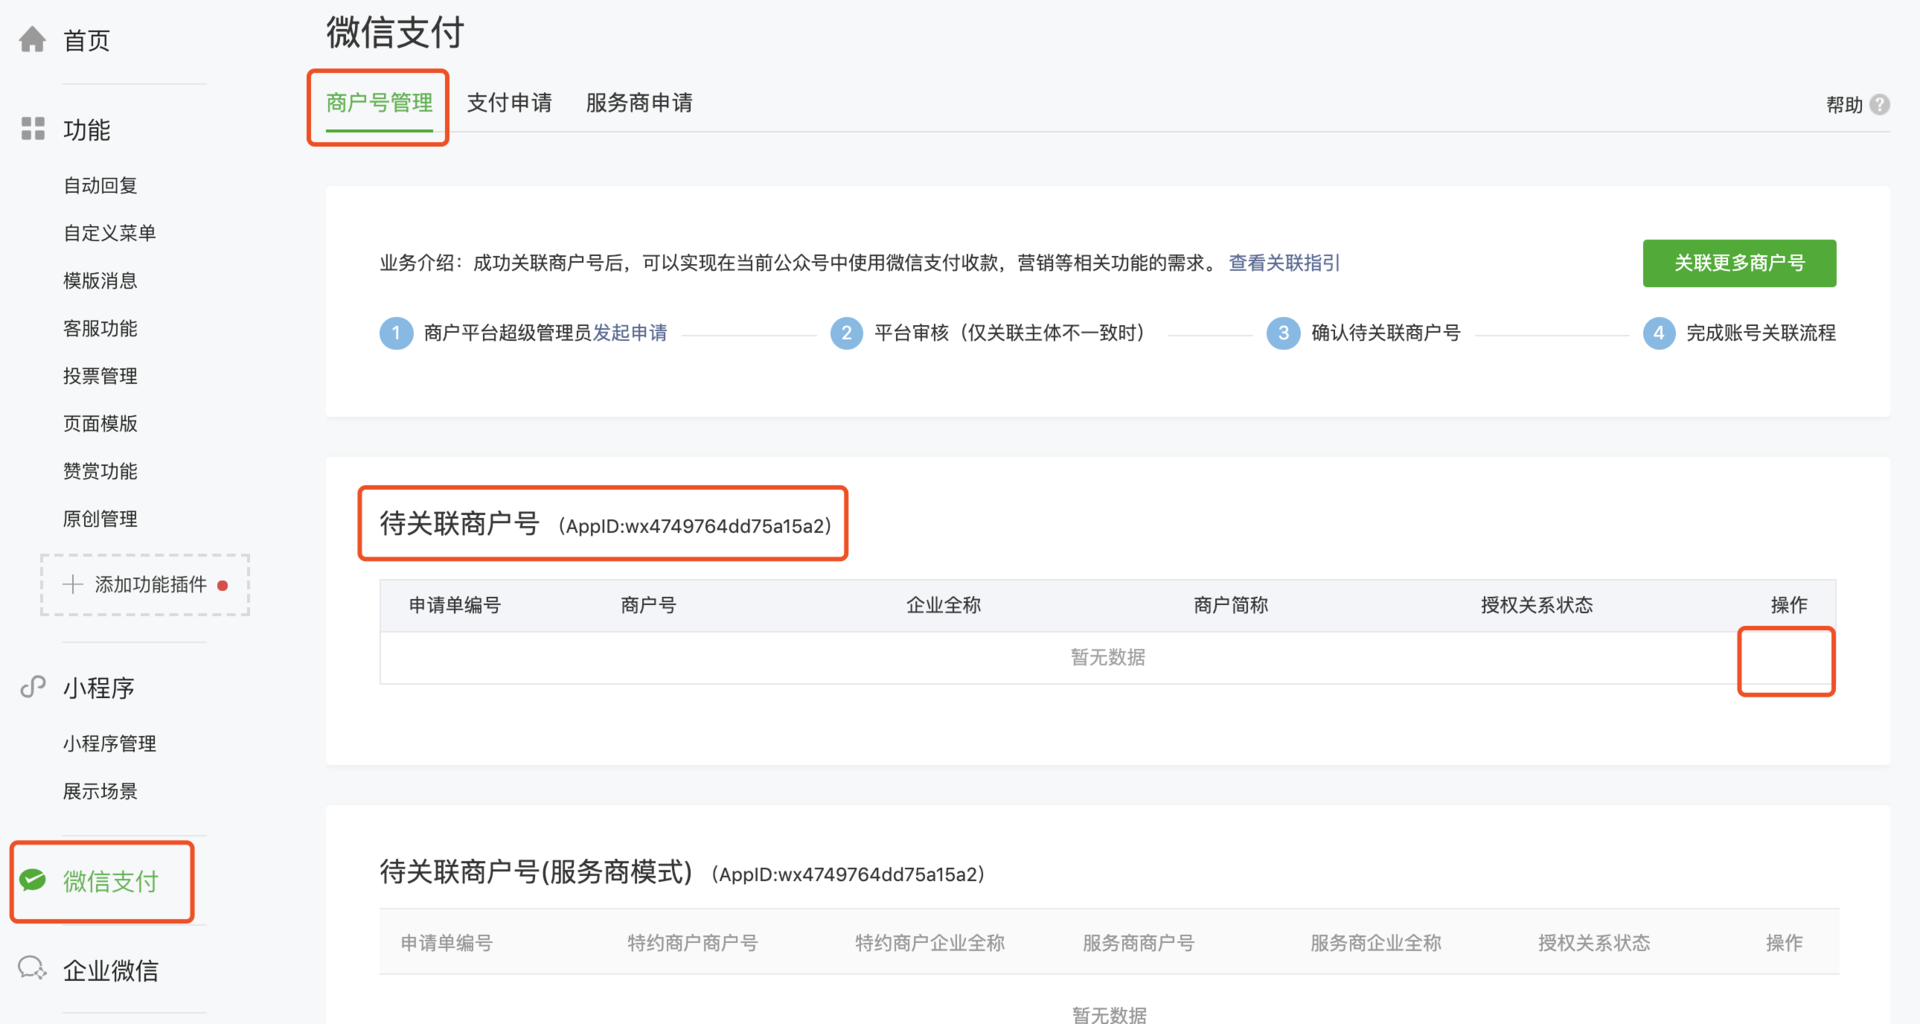This screenshot has width=1920, height=1024.
Task: Click step circle number 2
Action: click(x=846, y=333)
